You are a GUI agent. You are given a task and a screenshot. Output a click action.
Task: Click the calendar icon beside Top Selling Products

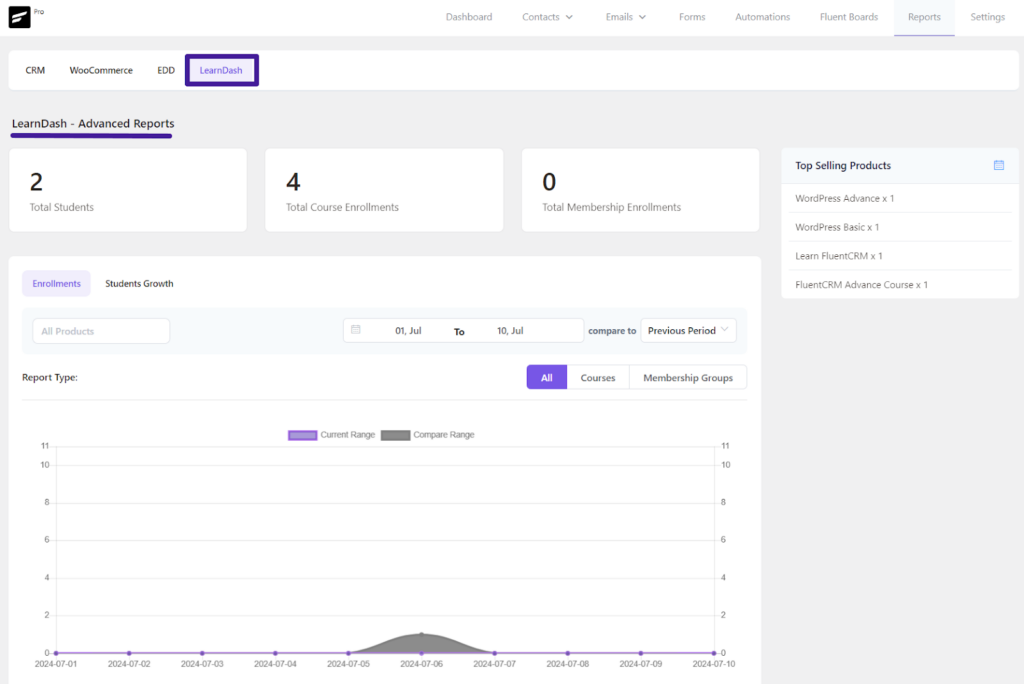click(x=998, y=166)
